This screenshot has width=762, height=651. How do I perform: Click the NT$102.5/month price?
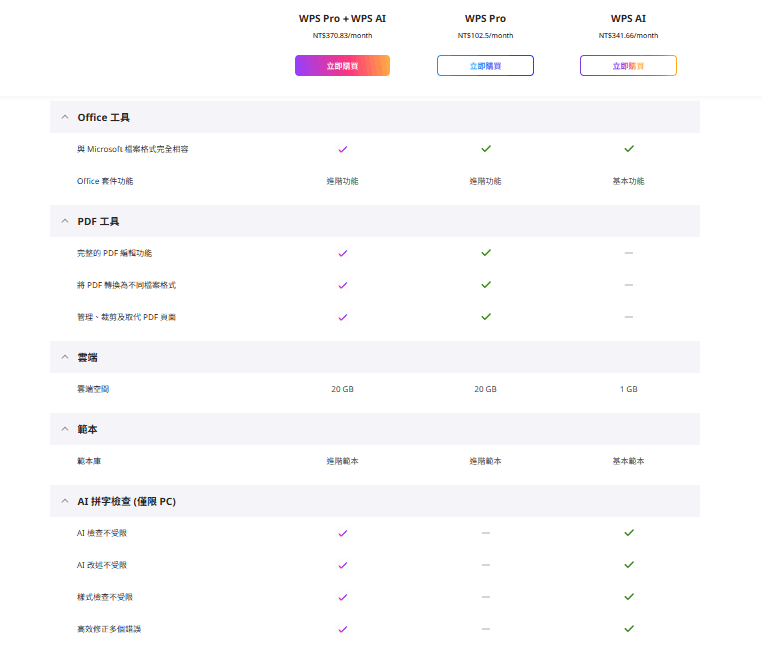click(x=485, y=35)
